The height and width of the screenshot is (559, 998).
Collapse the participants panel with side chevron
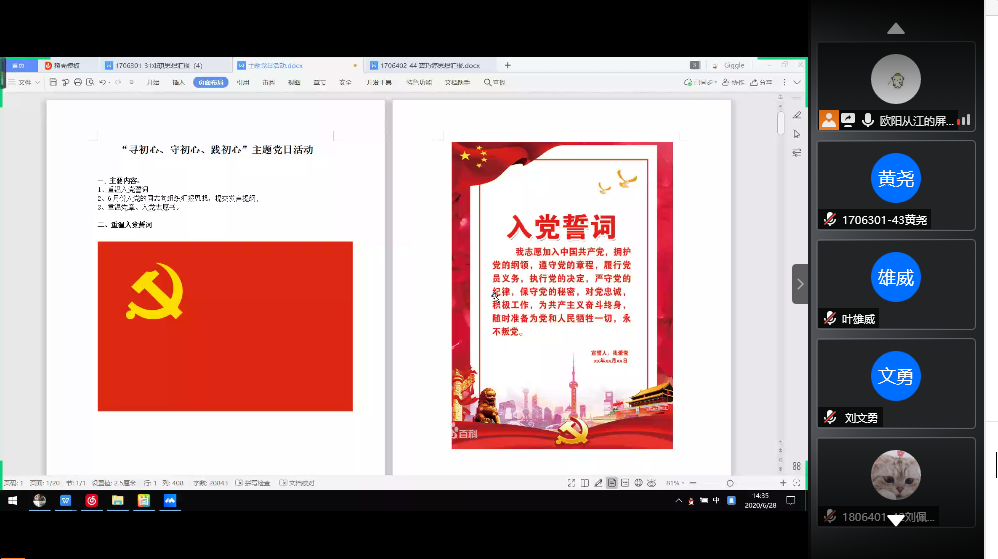800,284
